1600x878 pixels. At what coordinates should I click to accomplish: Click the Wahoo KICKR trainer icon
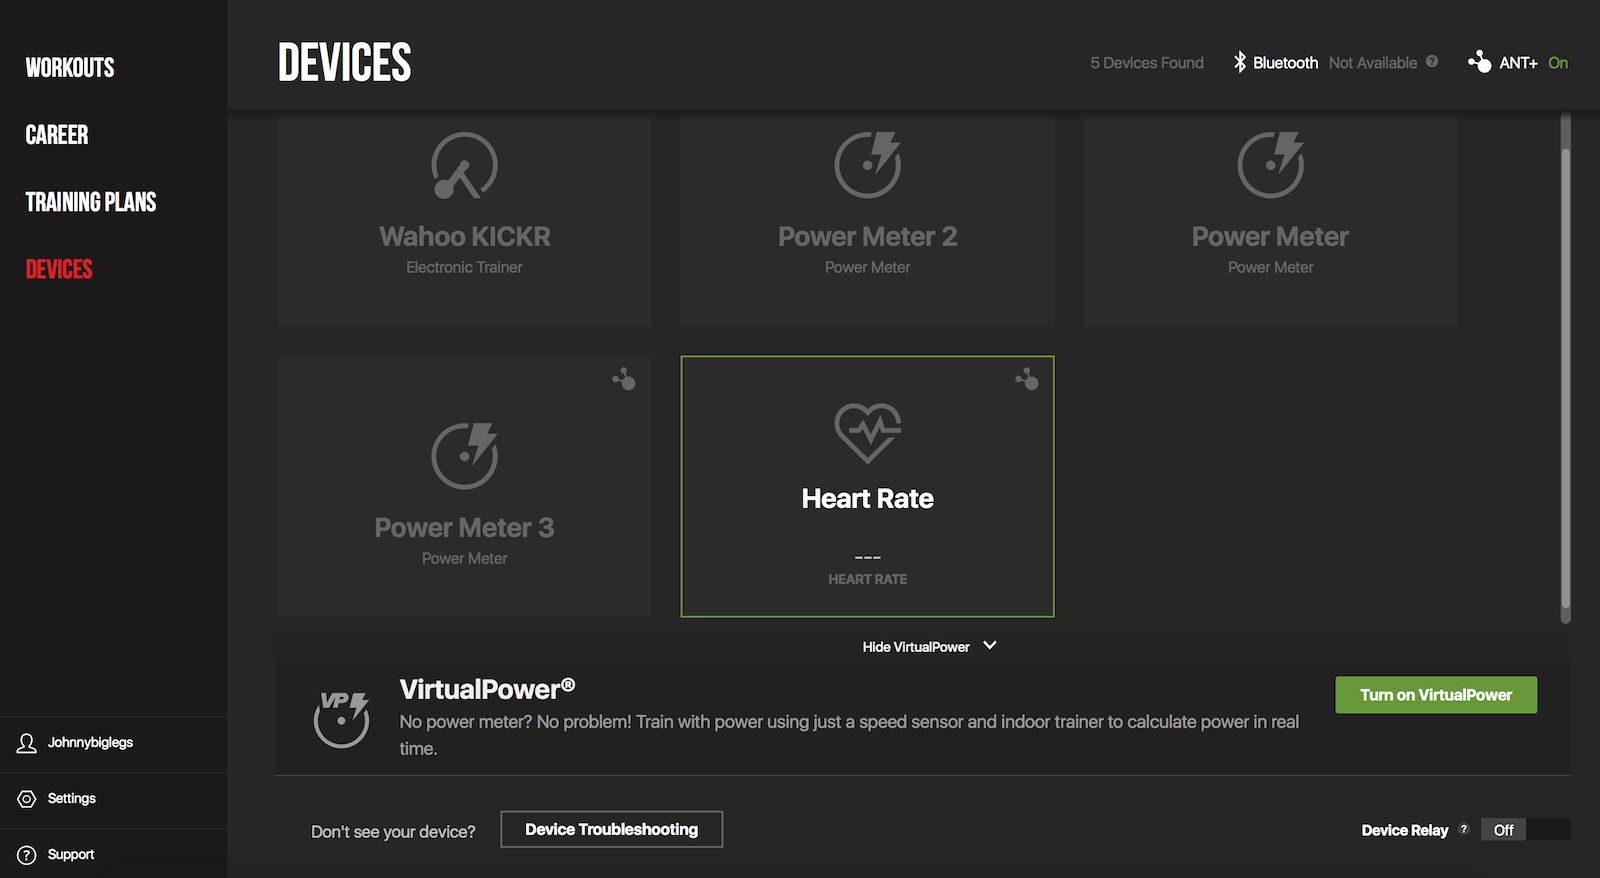tap(464, 166)
